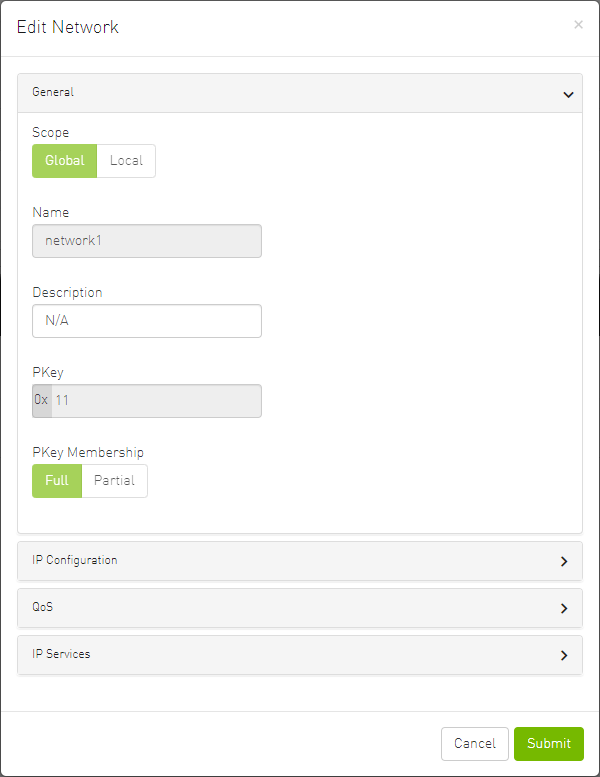Open the QoS section header
This screenshot has width=600, height=777.
pos(42,607)
